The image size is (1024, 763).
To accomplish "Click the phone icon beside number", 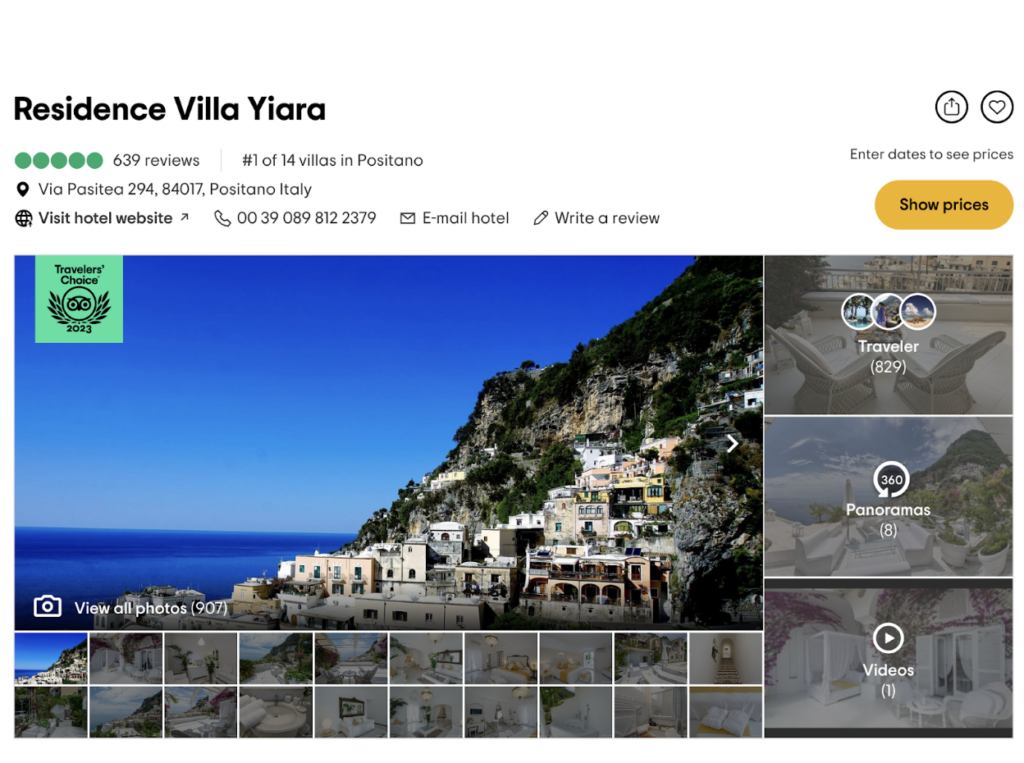I will pyautogui.click(x=222, y=218).
